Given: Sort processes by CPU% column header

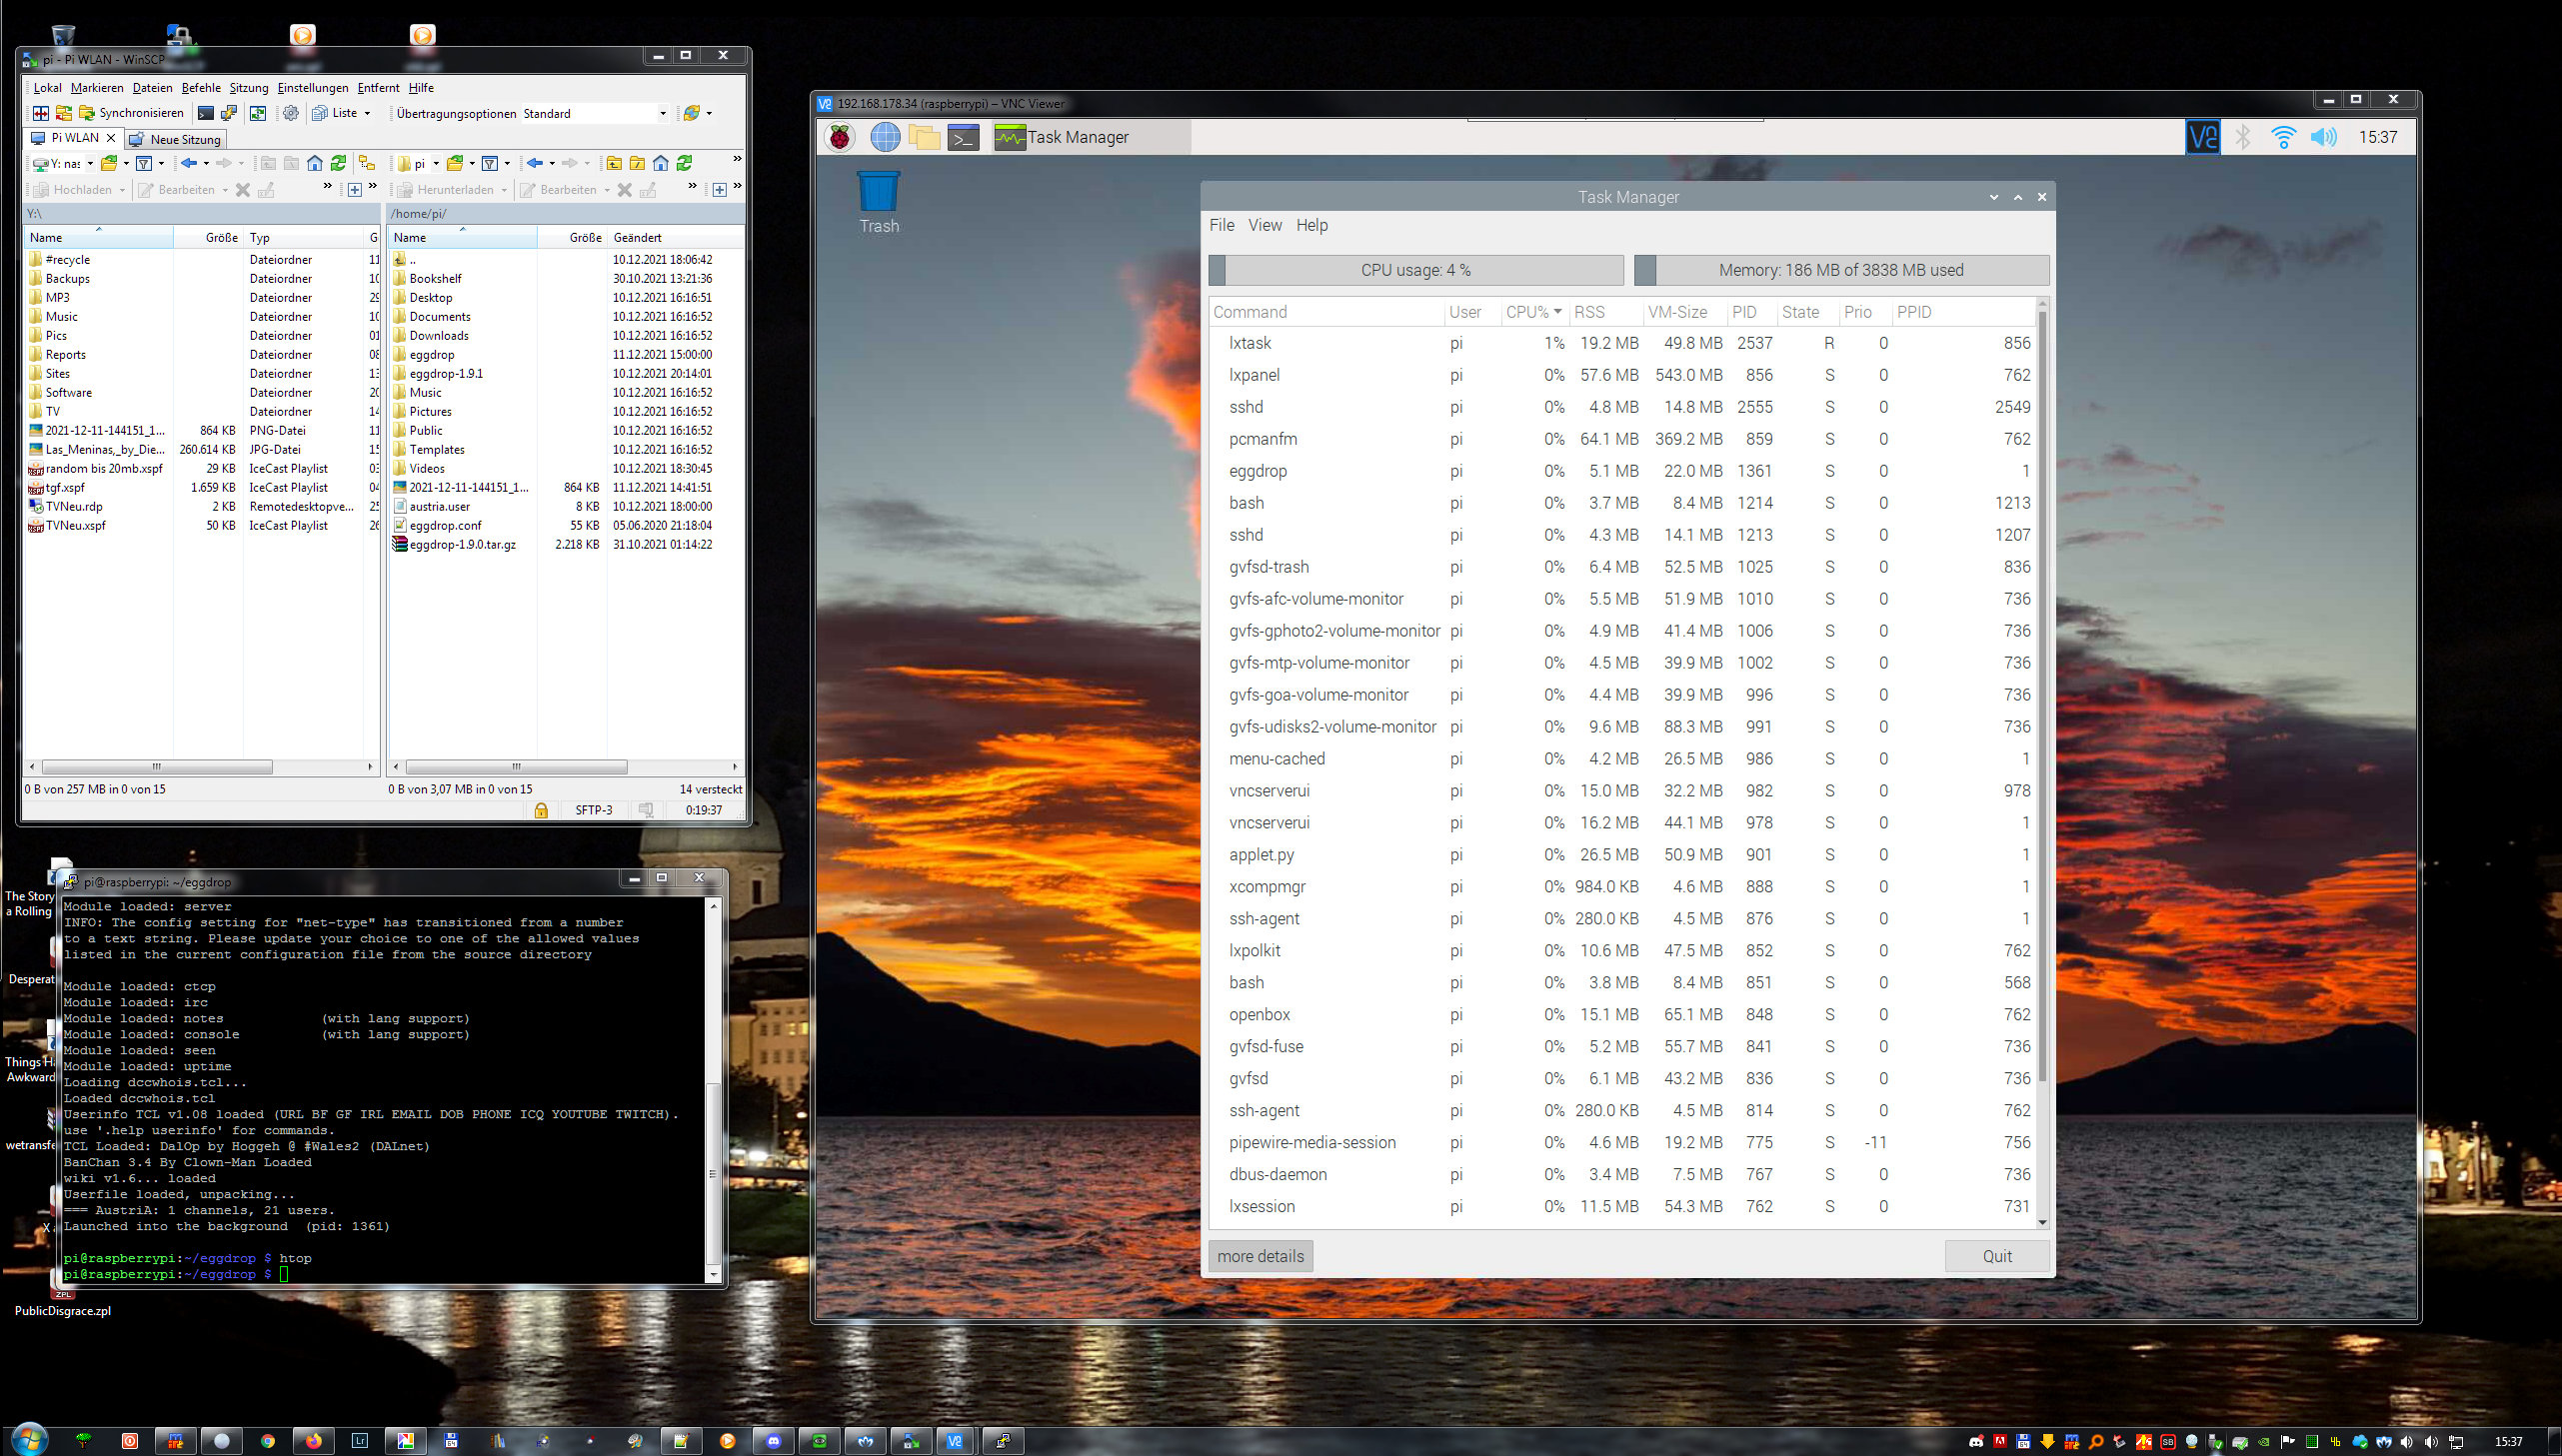Looking at the screenshot, I should click(x=1527, y=312).
